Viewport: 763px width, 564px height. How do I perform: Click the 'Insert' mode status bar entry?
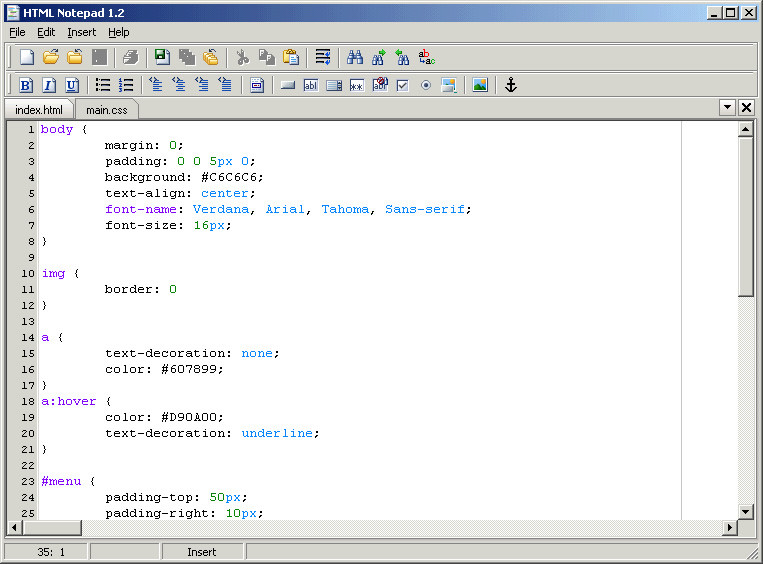tap(201, 552)
